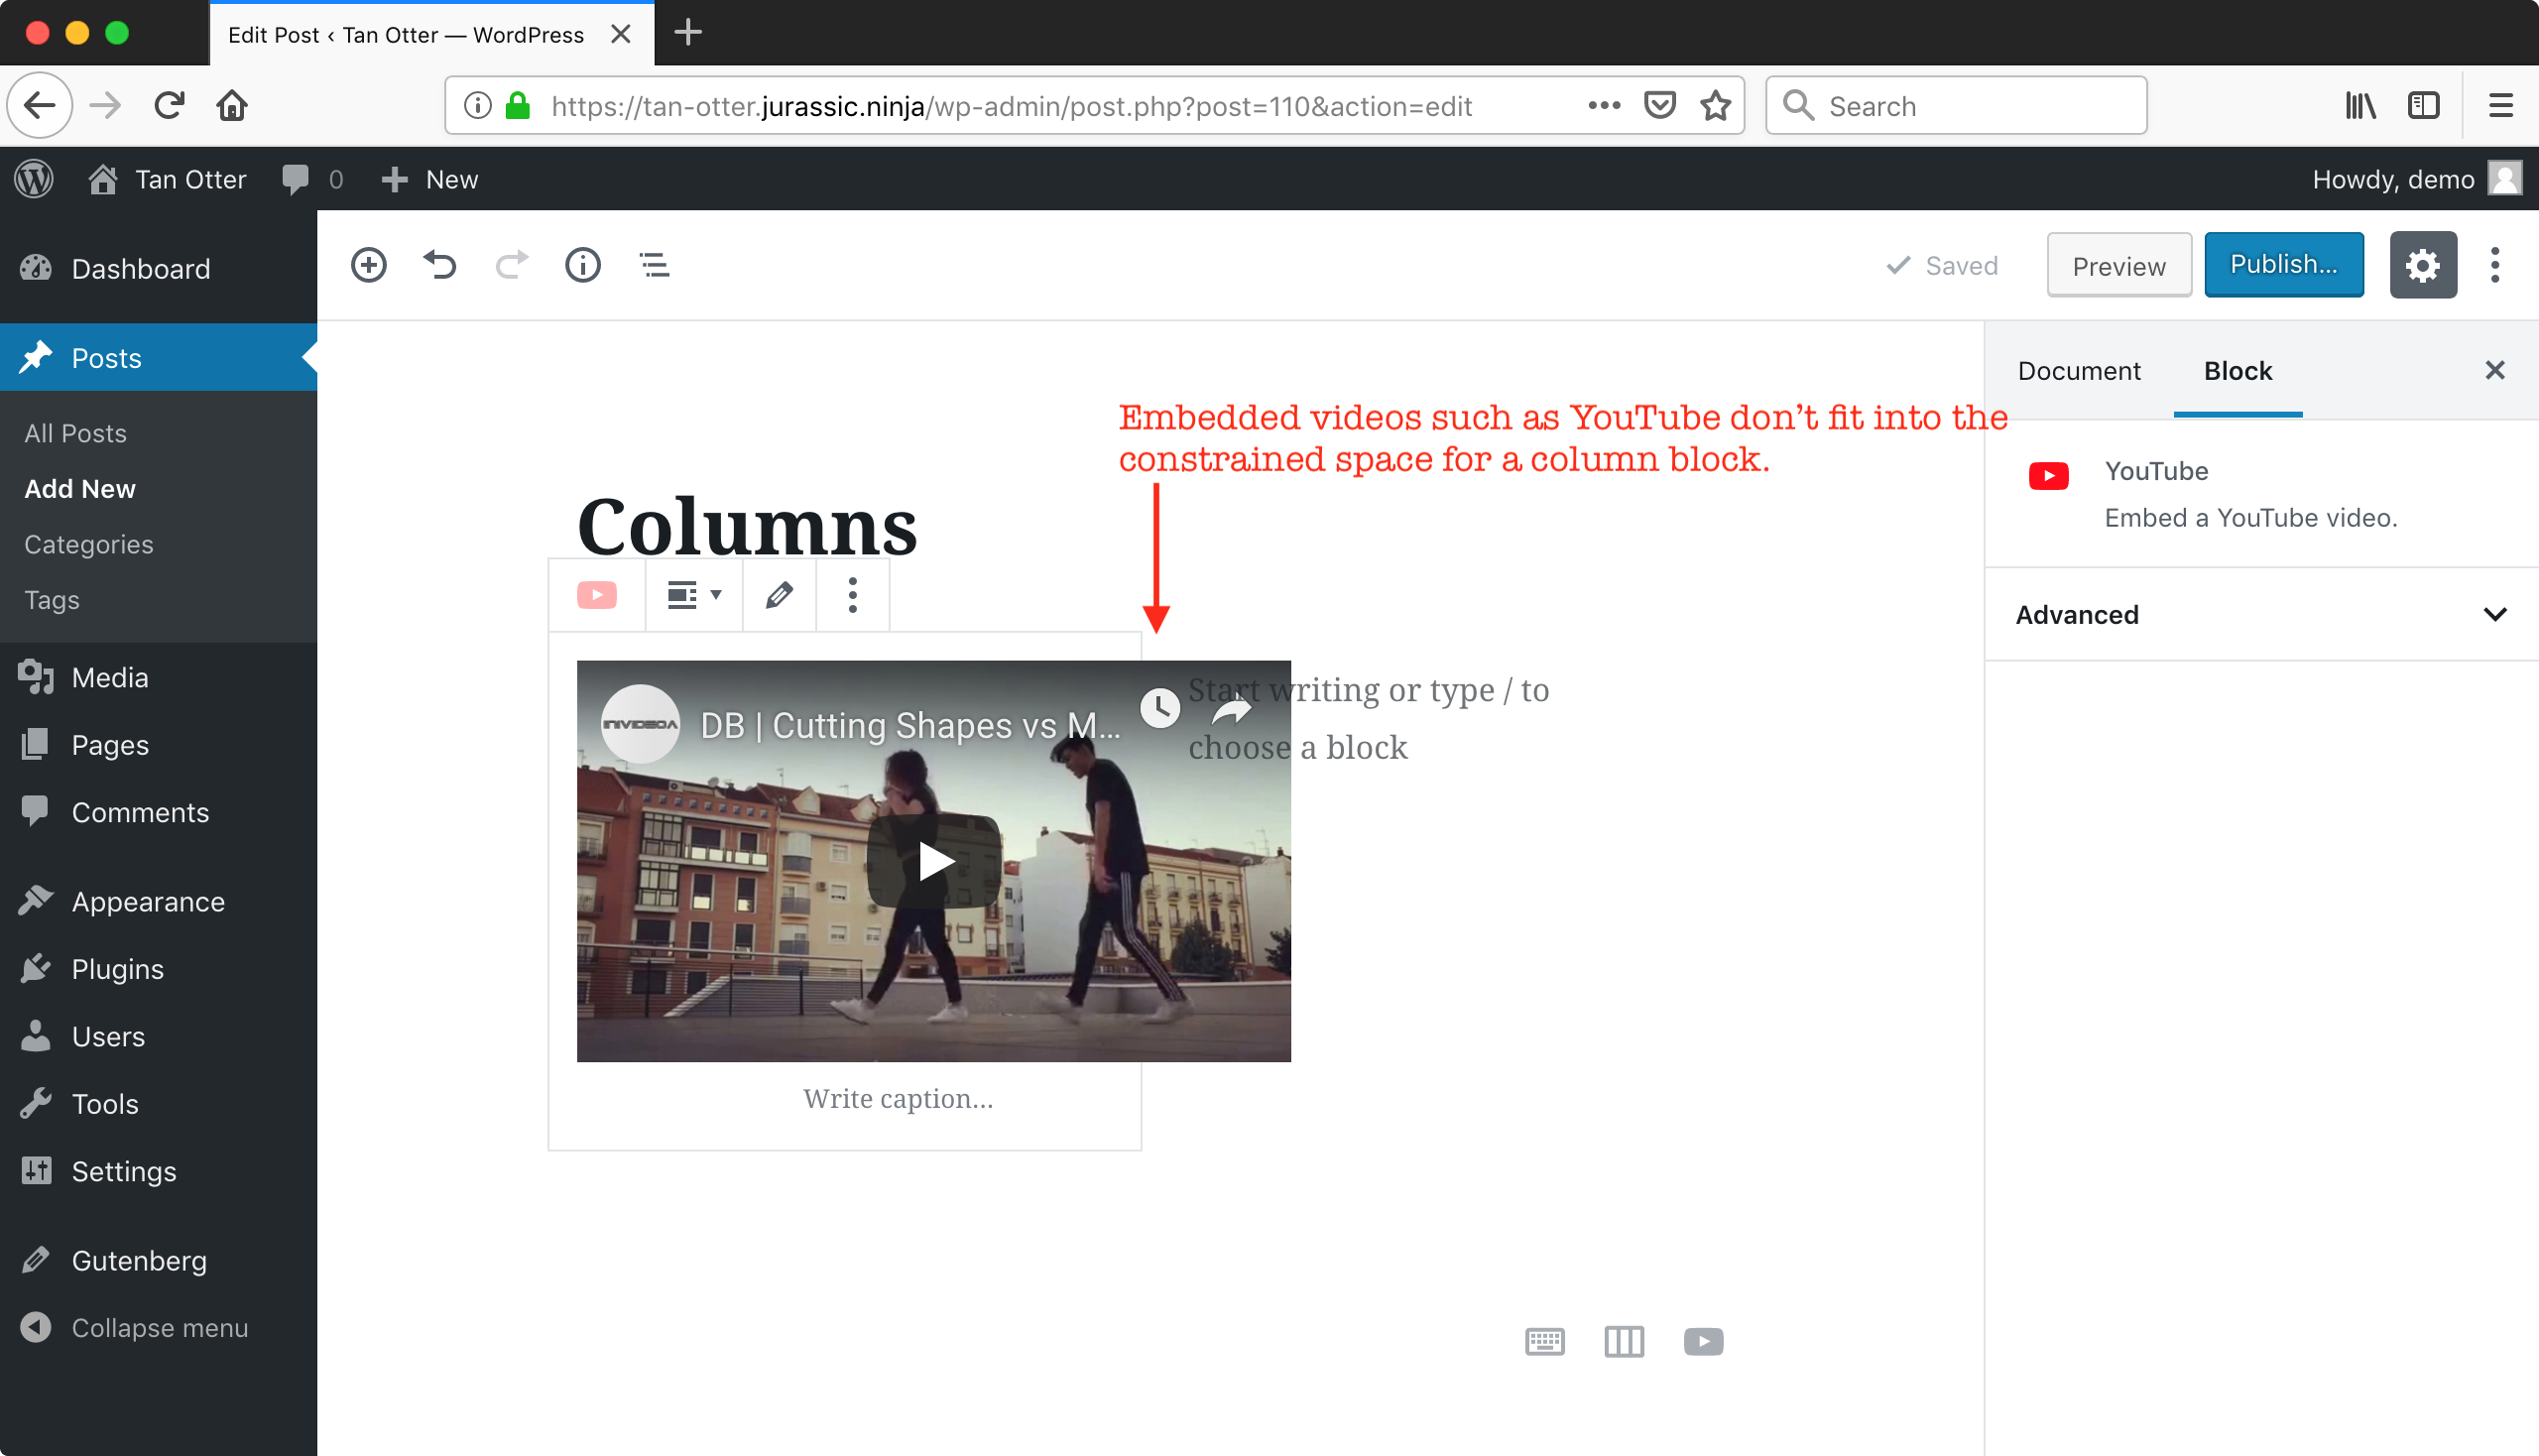
Task: Click the WordPress logo in admin bar
Action: click(x=34, y=179)
